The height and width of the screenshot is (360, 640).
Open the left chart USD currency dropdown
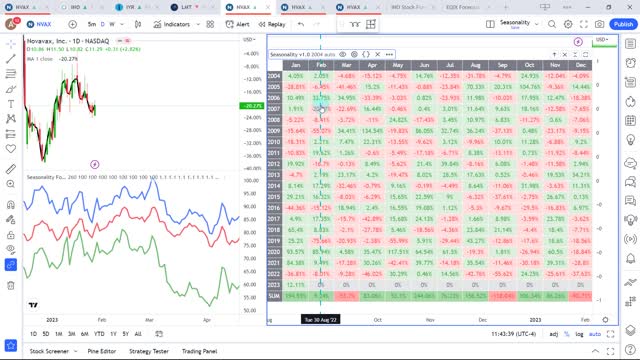click(249, 40)
